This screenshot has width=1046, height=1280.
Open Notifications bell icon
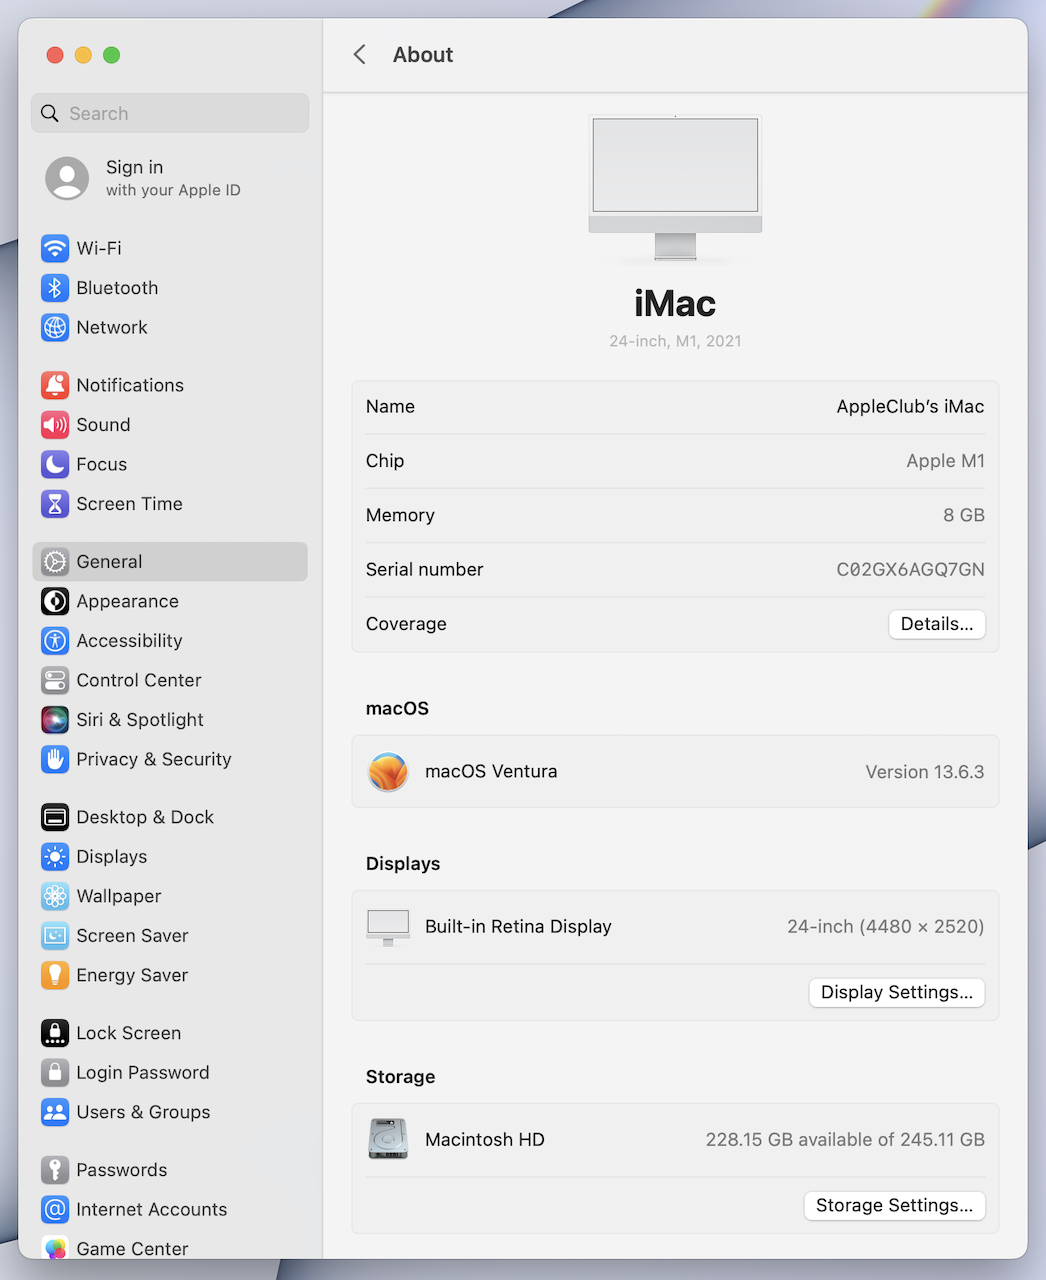click(55, 385)
